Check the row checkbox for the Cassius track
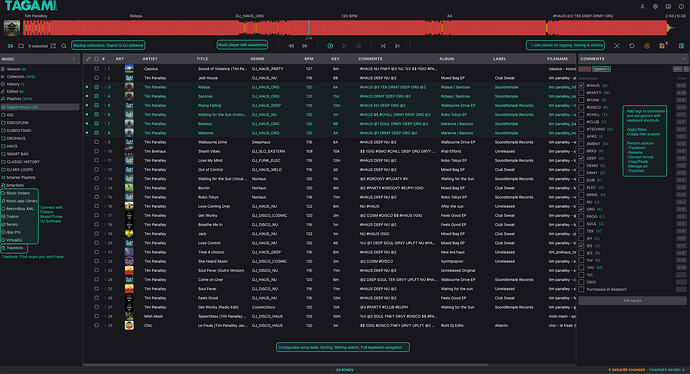The height and width of the screenshot is (374, 690). 96,69
